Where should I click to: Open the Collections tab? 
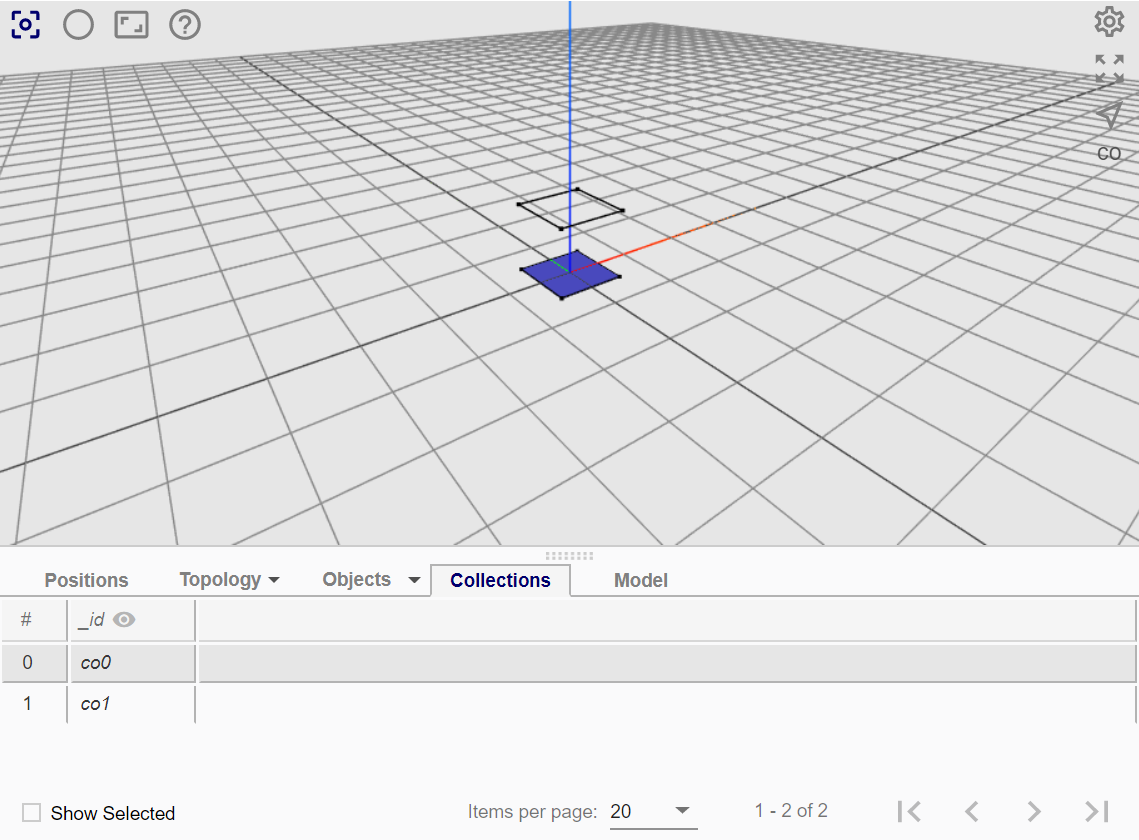point(500,580)
